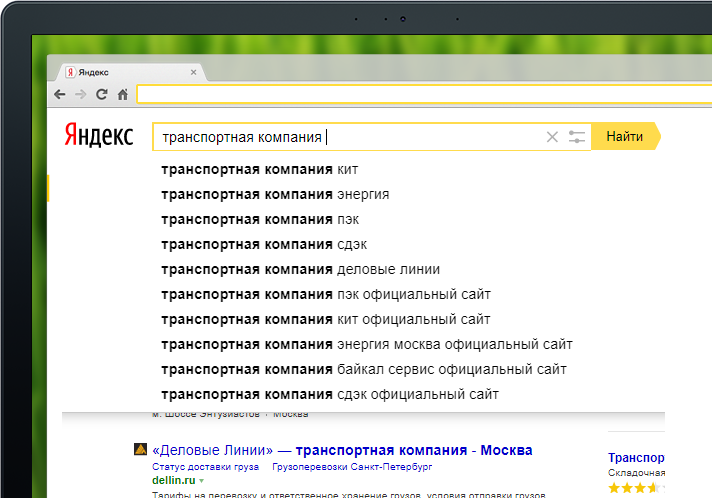Click the star rating in side result

tap(636, 488)
